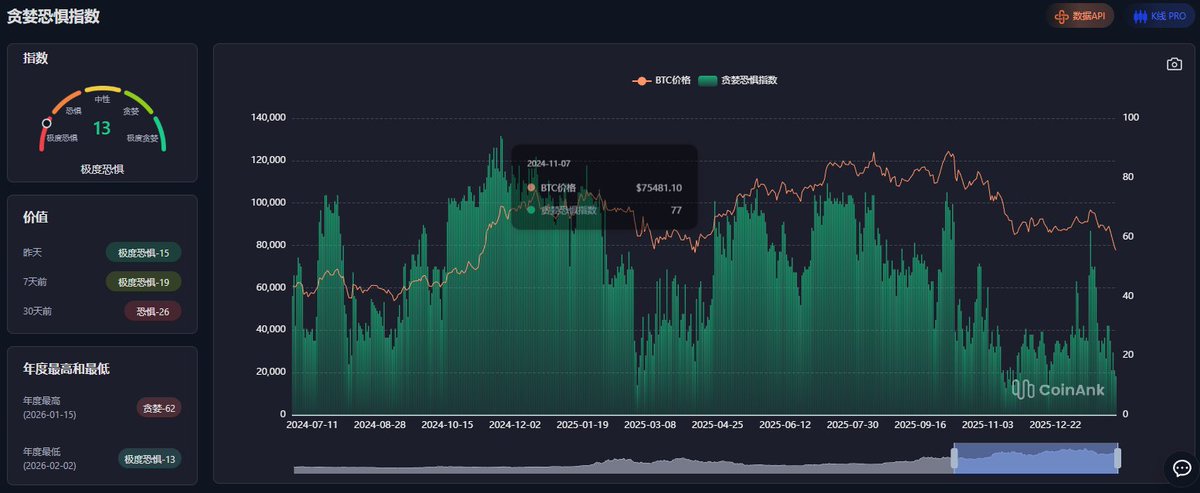Click the 贪婪-62 yearly high badge
1200x493 pixels.
point(158,407)
